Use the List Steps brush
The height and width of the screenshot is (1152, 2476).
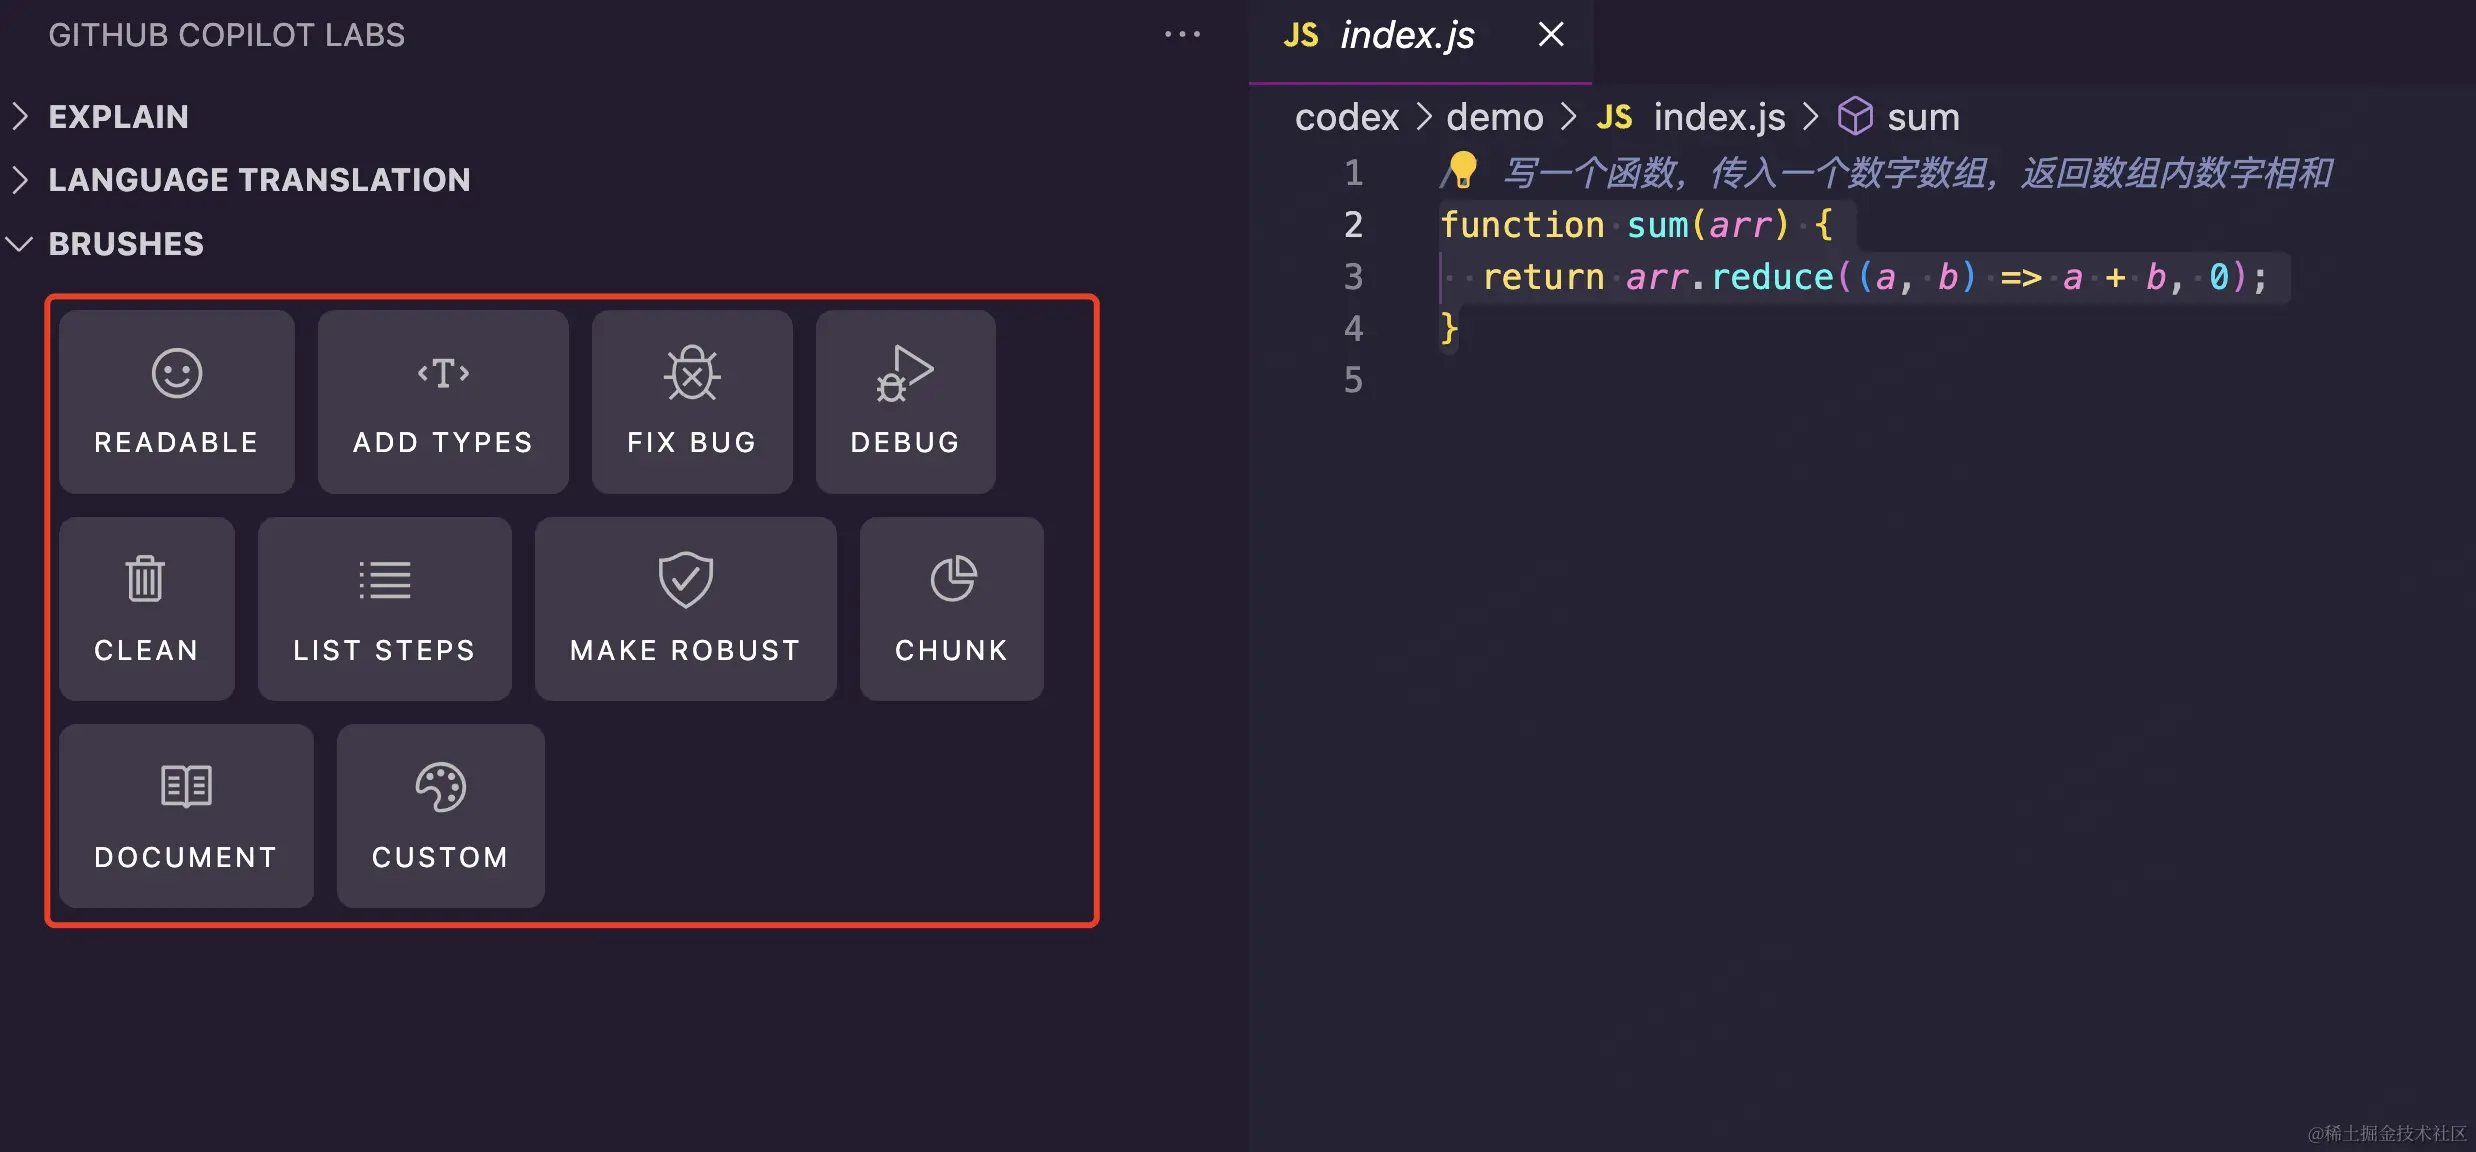pos(384,608)
